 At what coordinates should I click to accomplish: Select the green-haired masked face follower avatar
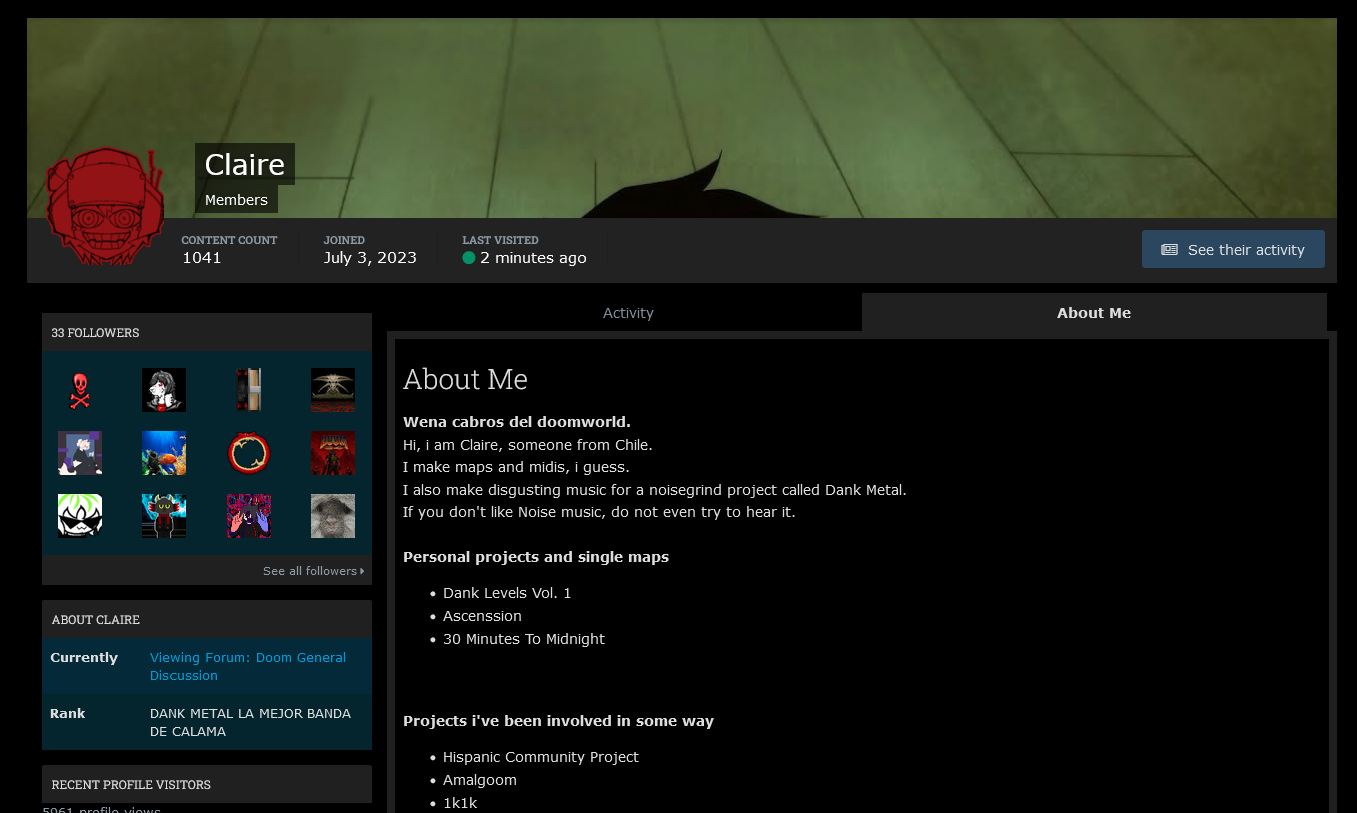click(x=80, y=516)
